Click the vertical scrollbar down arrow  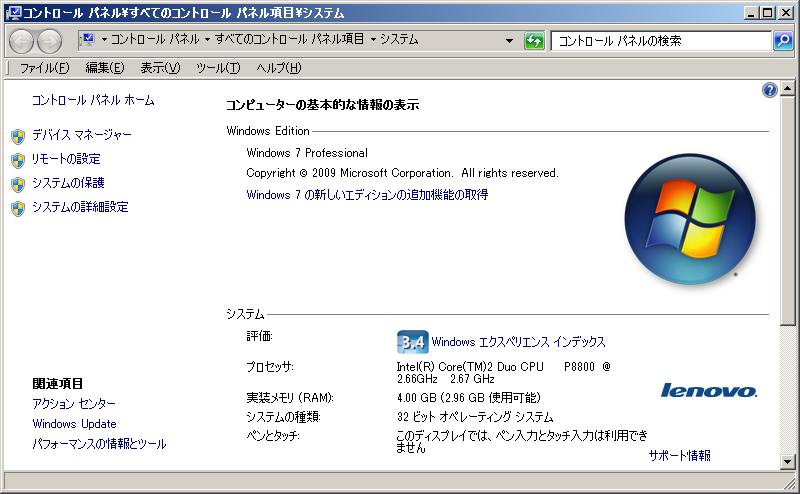(x=790, y=461)
